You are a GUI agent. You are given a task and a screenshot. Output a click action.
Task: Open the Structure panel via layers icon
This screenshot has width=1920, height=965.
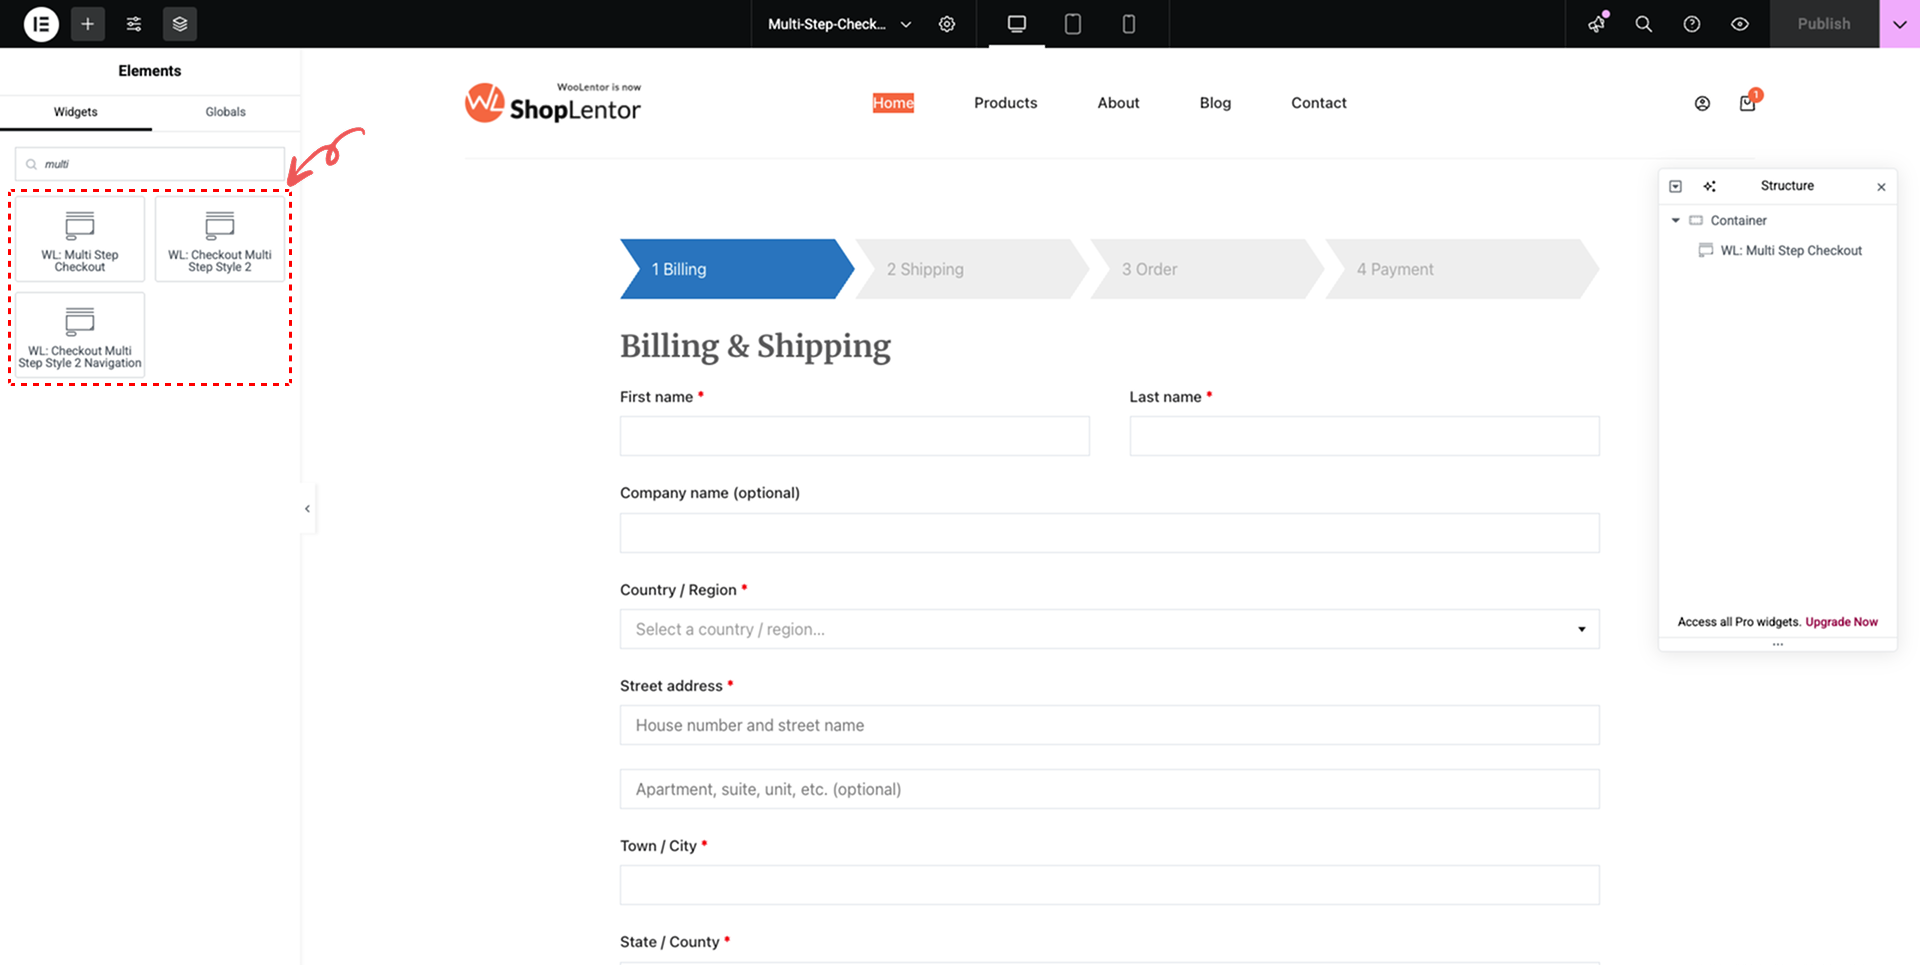[179, 23]
